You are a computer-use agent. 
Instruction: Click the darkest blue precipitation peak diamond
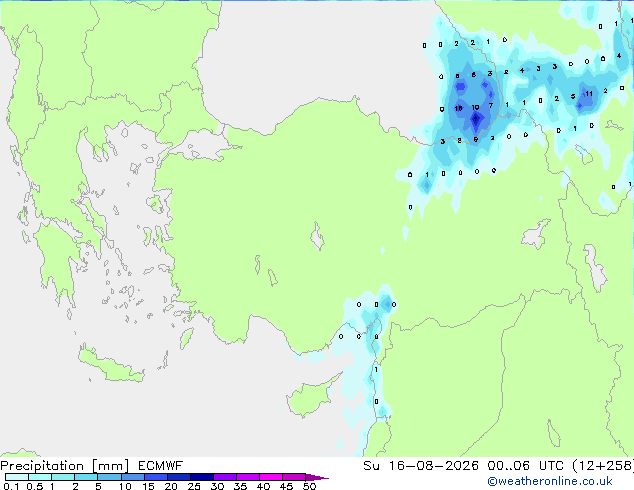tap(476, 118)
